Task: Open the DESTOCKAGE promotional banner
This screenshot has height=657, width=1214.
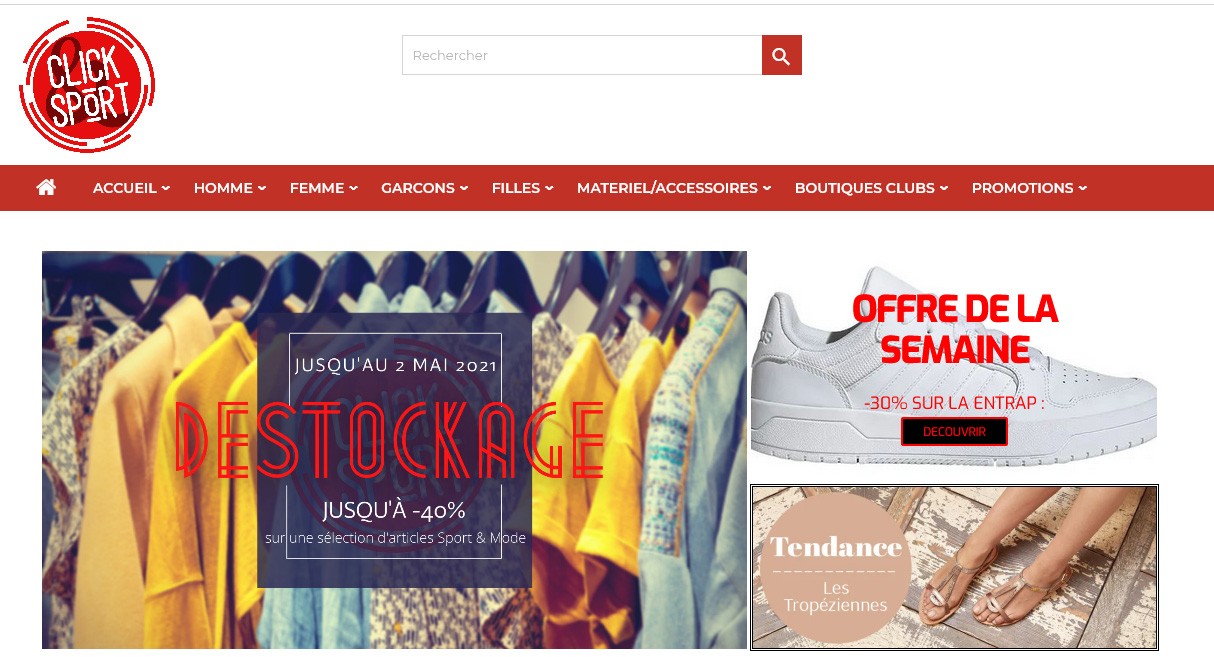Action: point(394,450)
